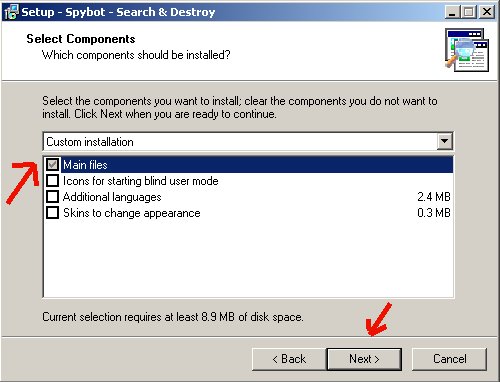Click the maximize button in title bar

[x=469, y=12]
